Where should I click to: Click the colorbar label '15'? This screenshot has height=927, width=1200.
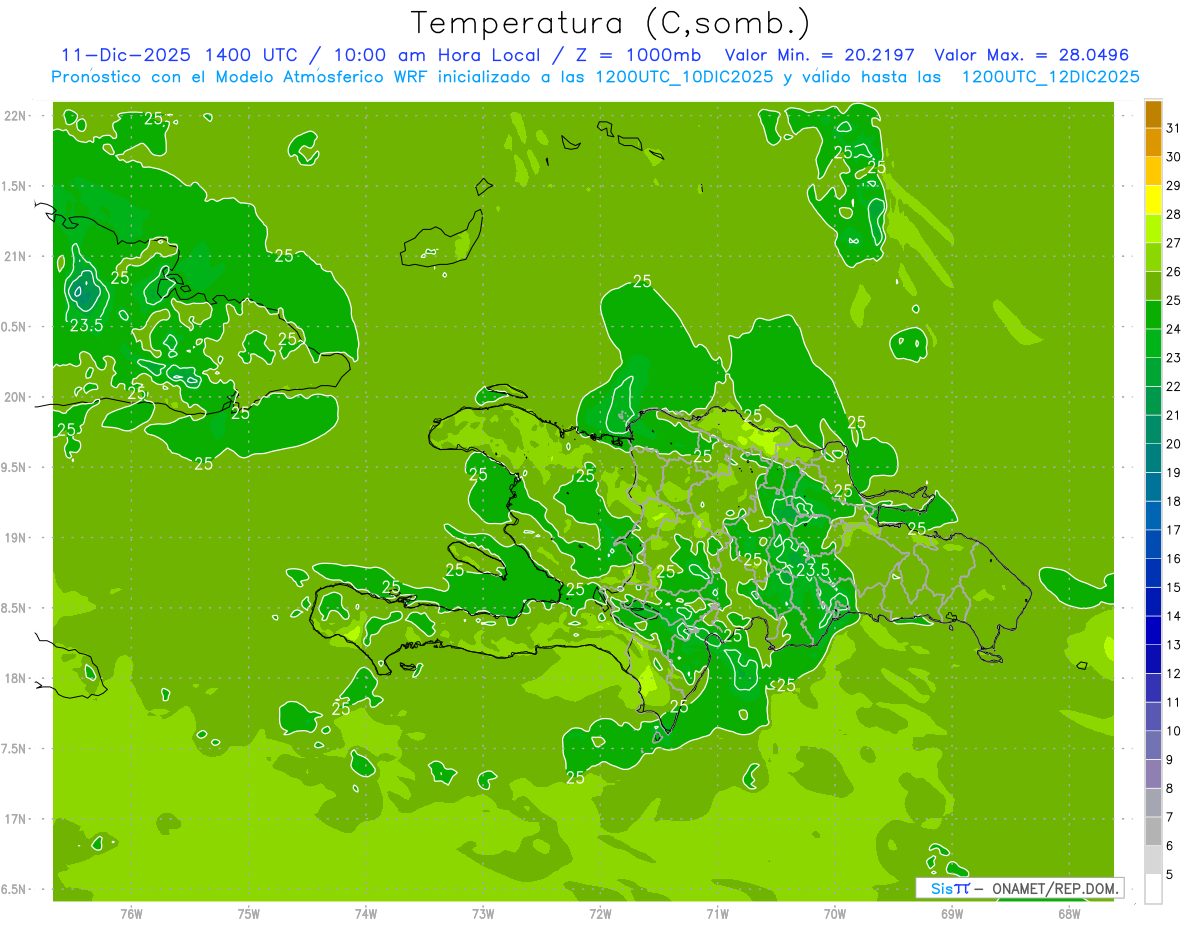(1173, 587)
